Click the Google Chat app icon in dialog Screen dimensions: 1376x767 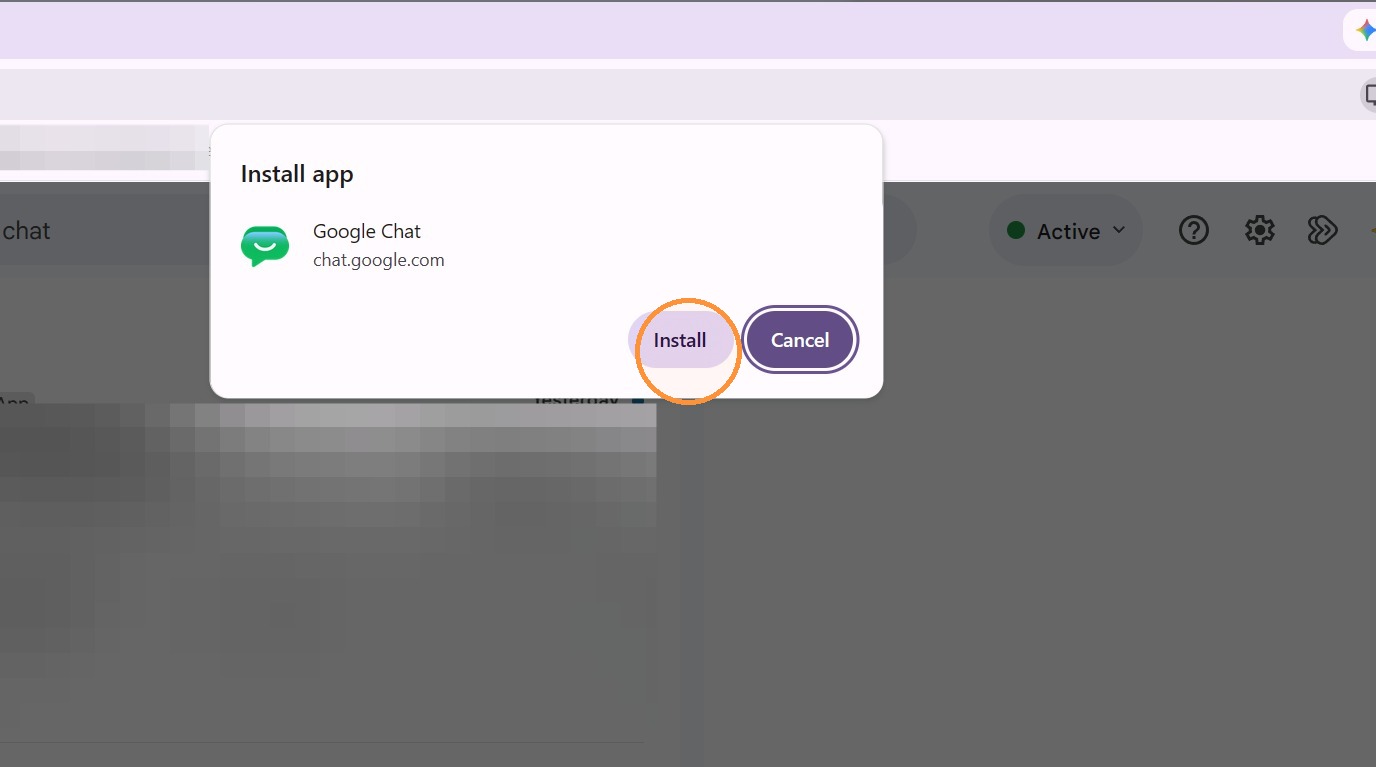point(265,245)
